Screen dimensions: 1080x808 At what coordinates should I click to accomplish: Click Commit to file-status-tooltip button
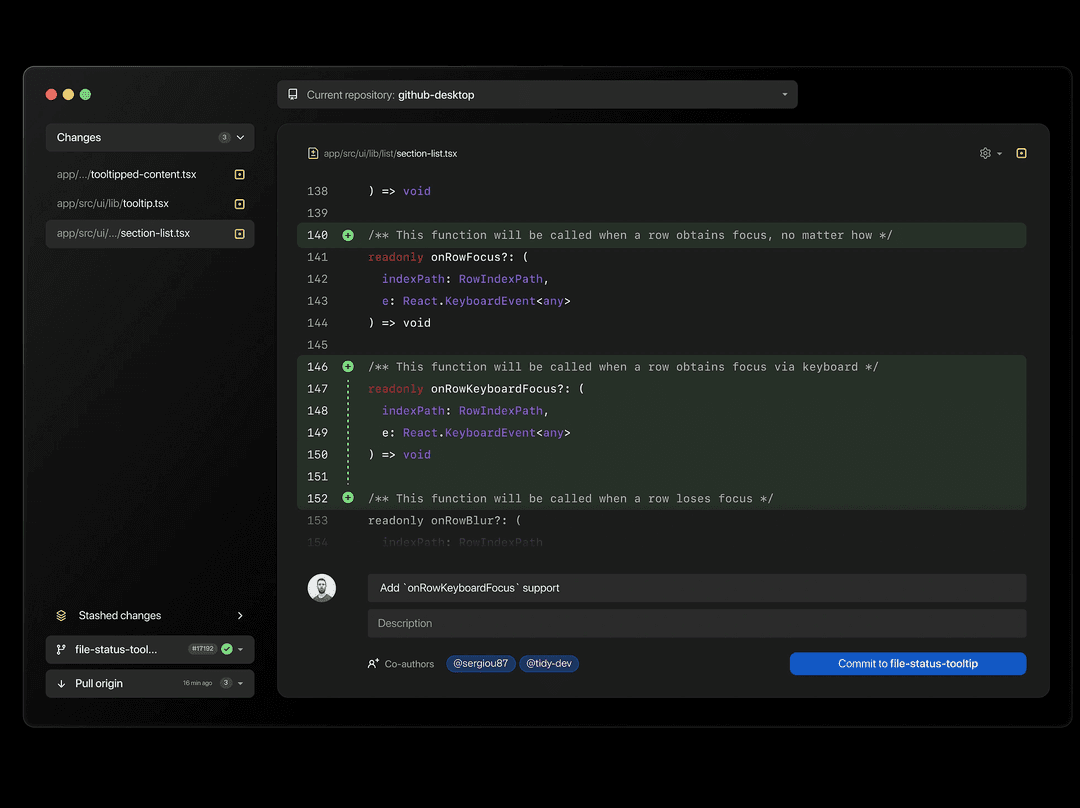(907, 664)
